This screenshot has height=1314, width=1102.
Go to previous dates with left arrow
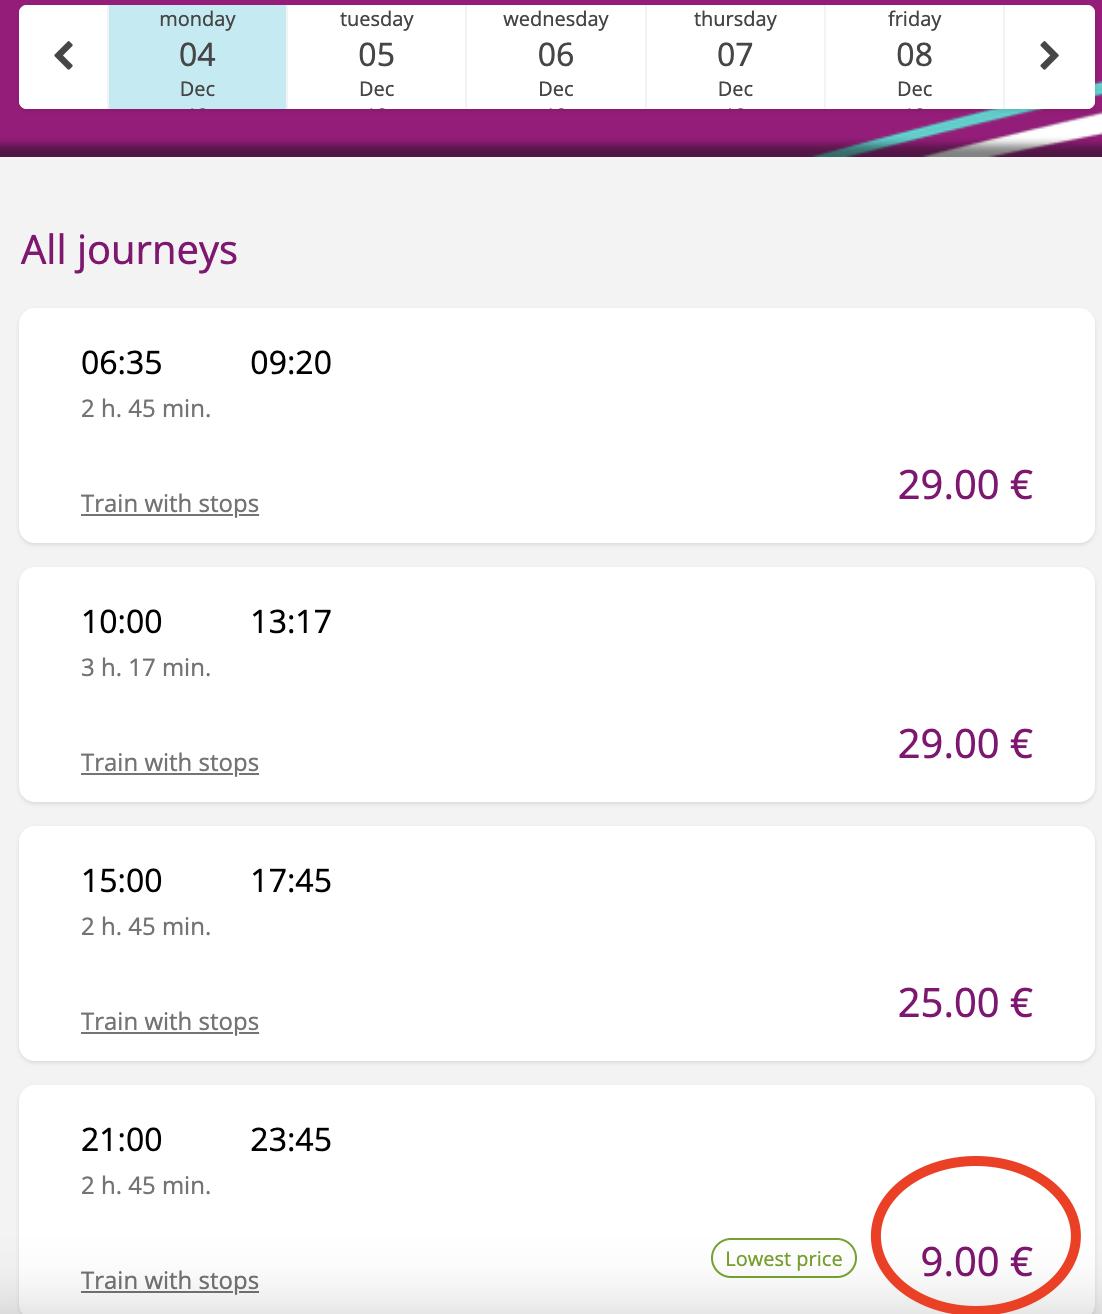coord(64,56)
